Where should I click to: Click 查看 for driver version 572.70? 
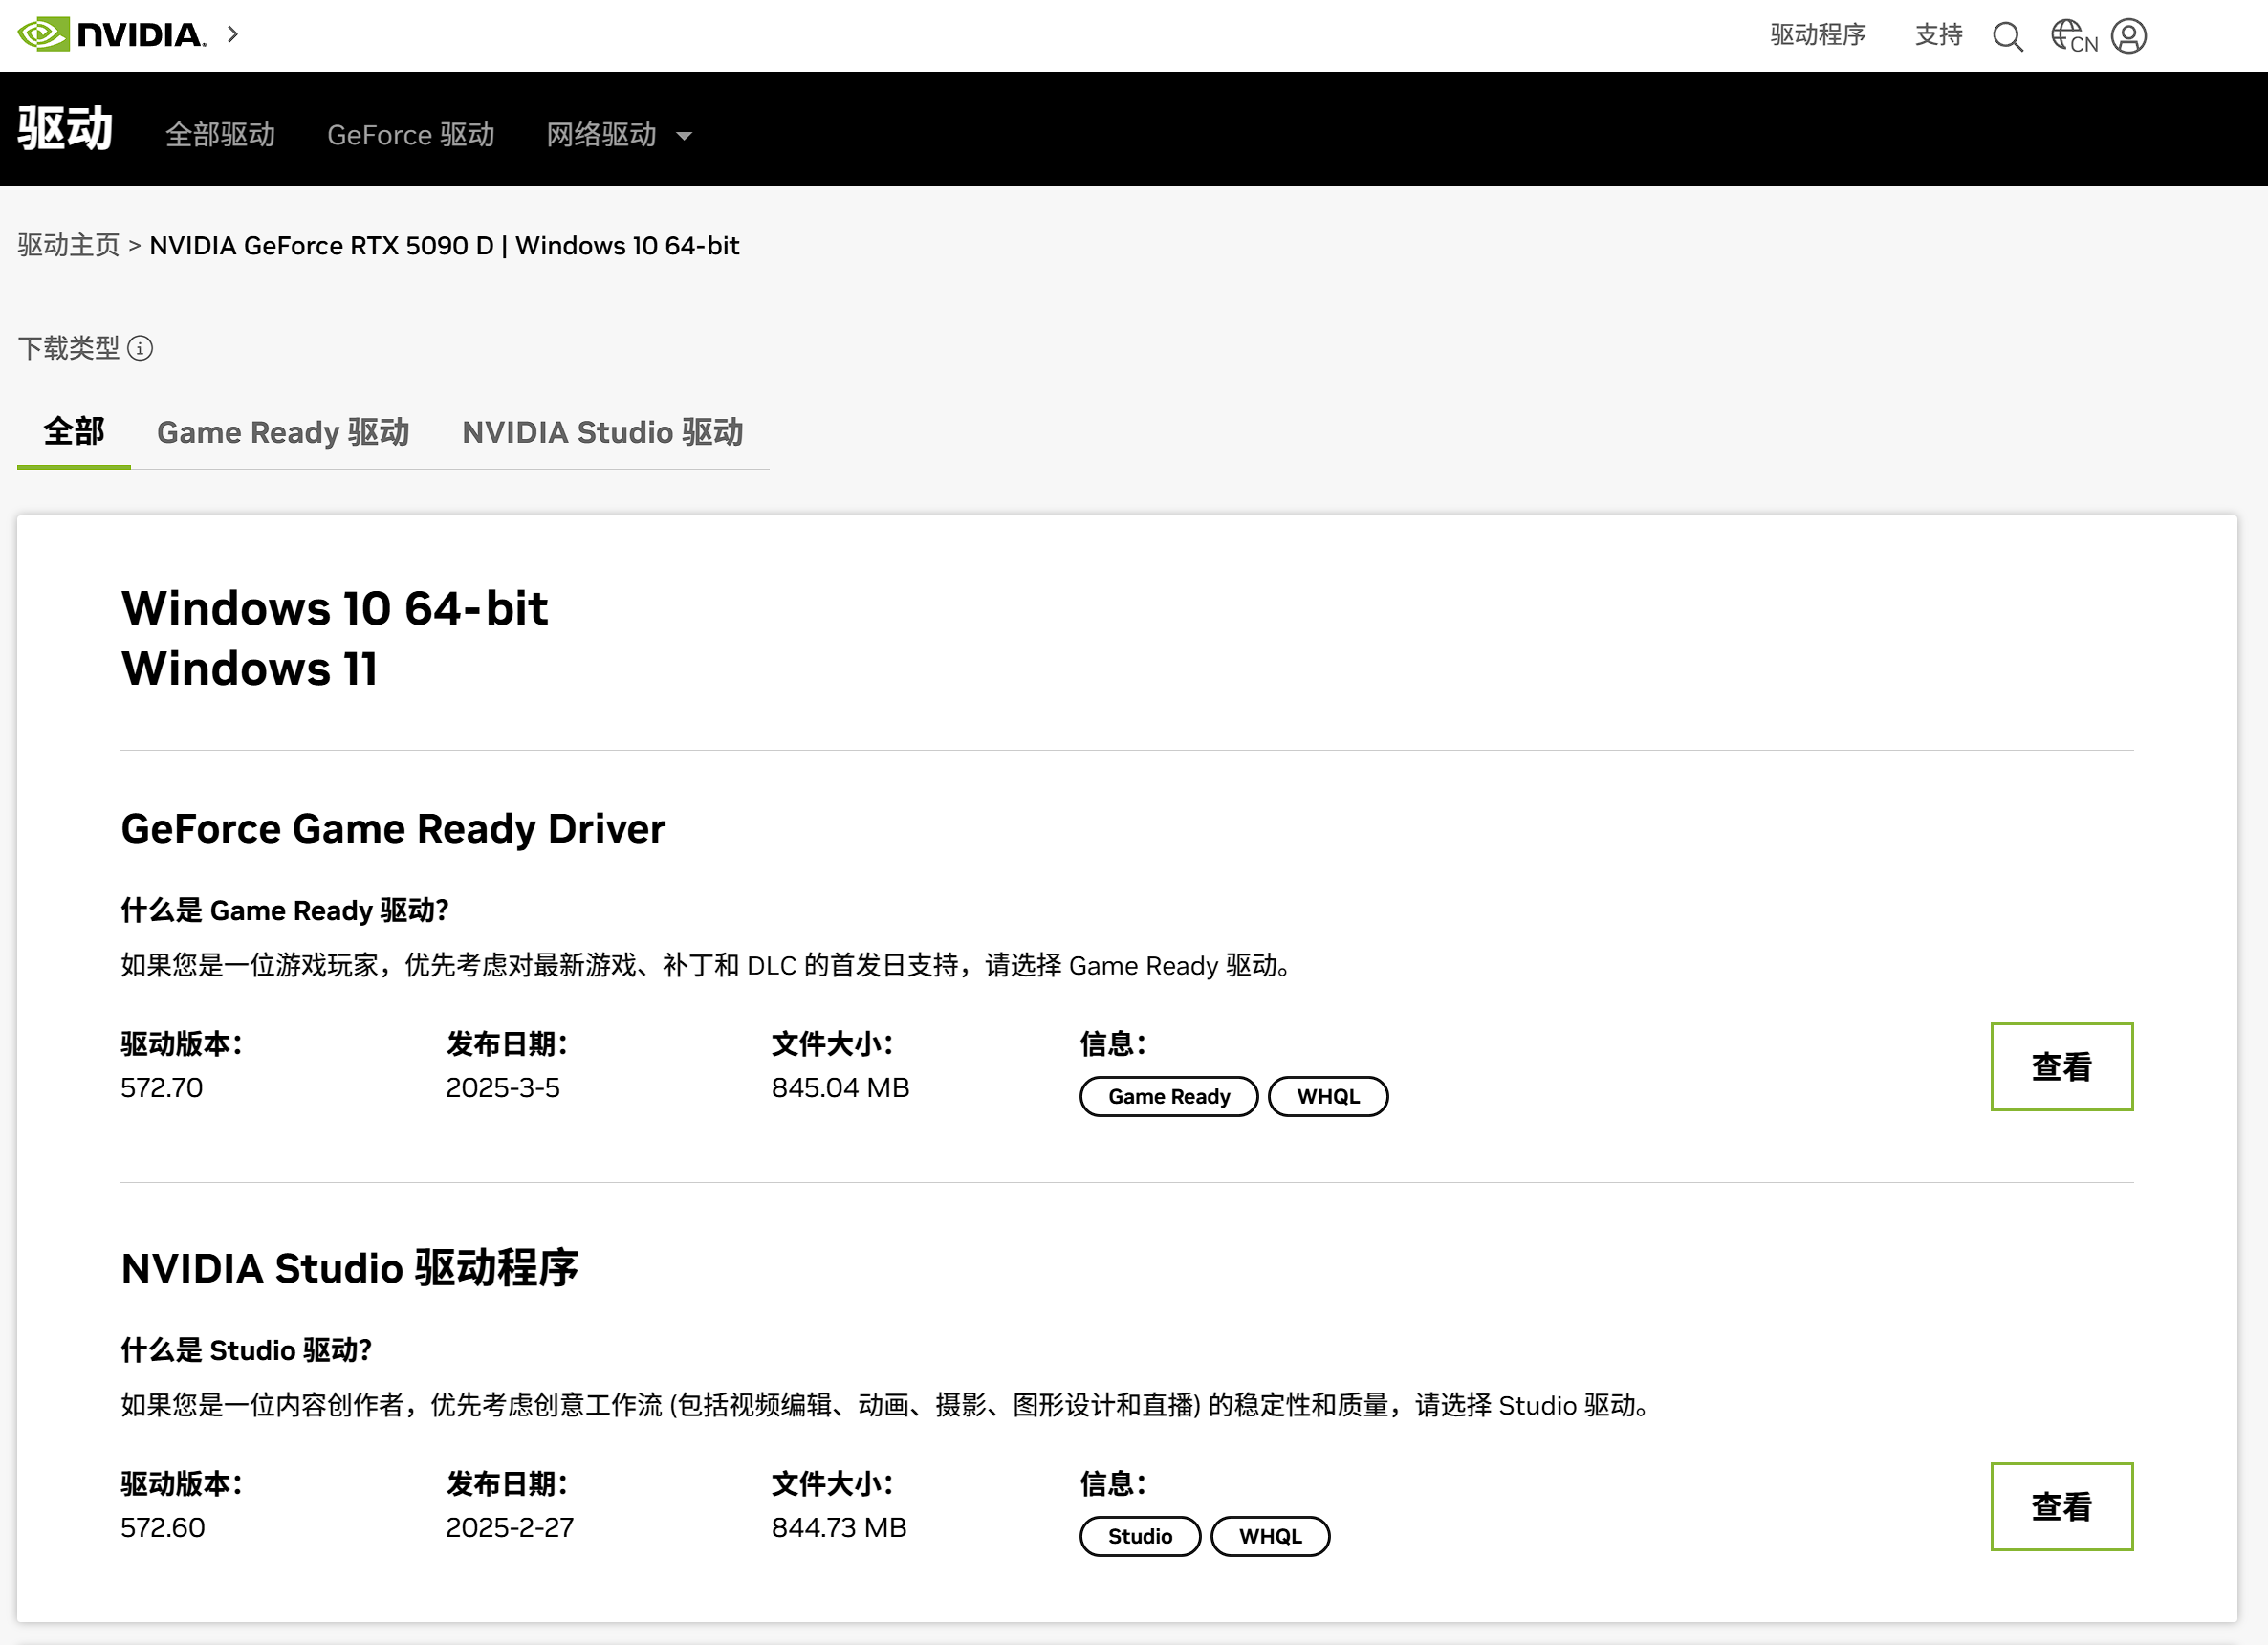pyautogui.click(x=2061, y=1066)
